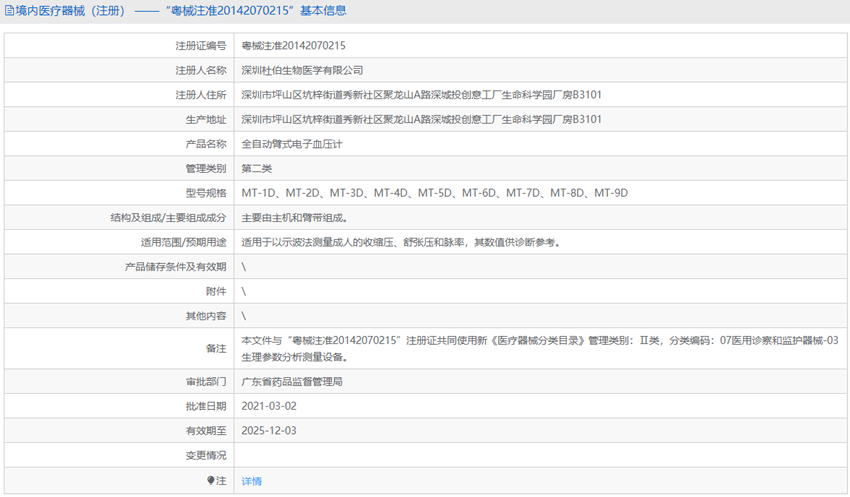
Task: Click the label 注册证编号
Action: point(201,46)
